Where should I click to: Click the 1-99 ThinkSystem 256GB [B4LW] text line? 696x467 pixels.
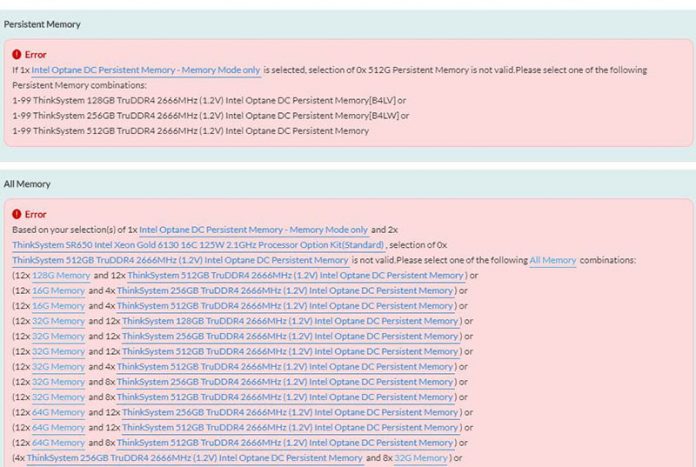point(211,116)
